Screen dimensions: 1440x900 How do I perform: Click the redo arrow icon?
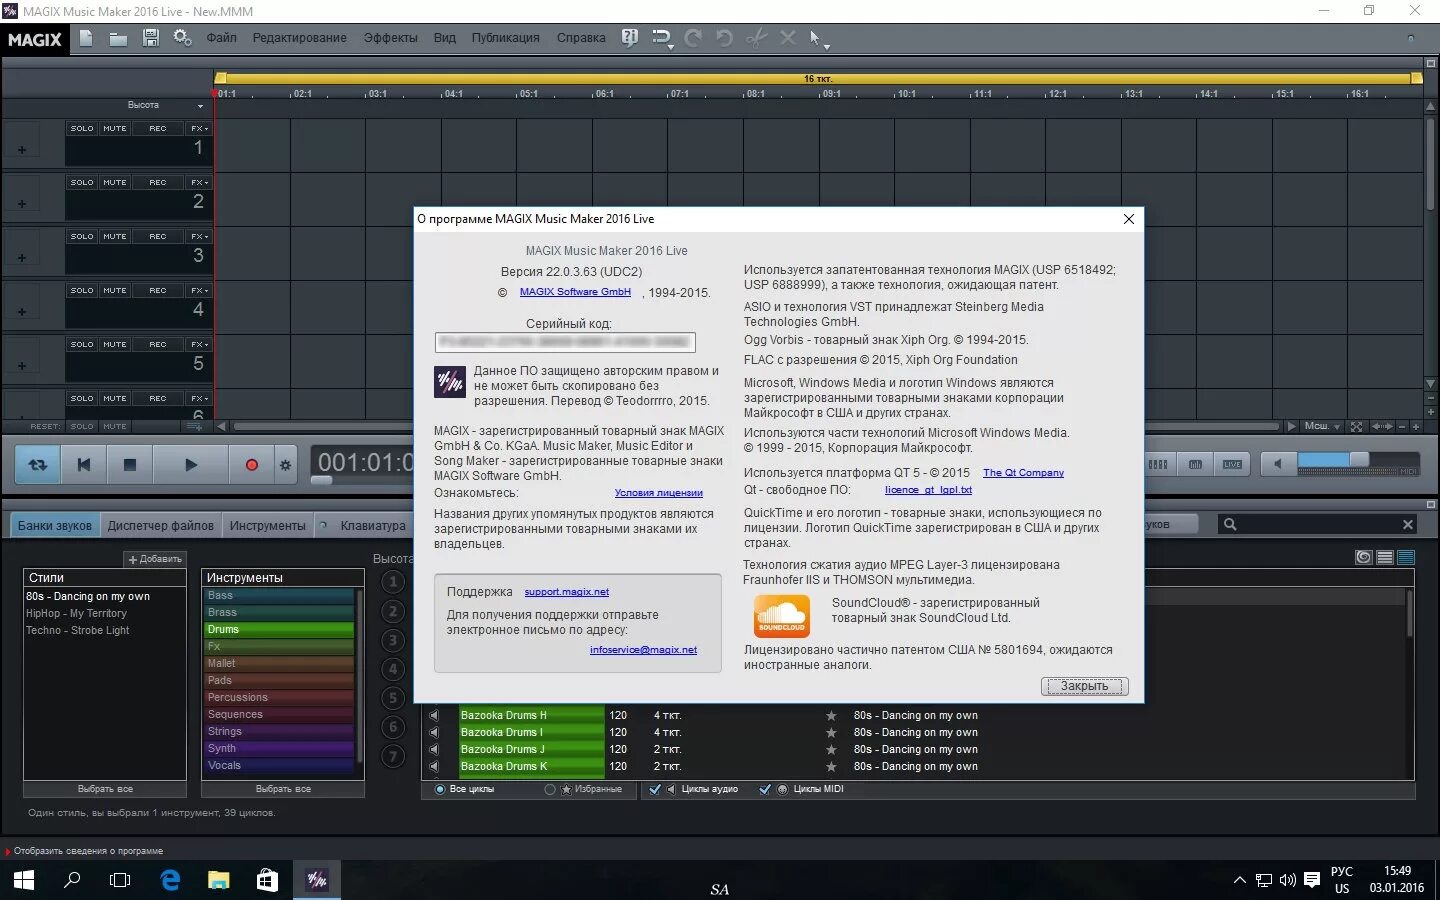pos(694,38)
